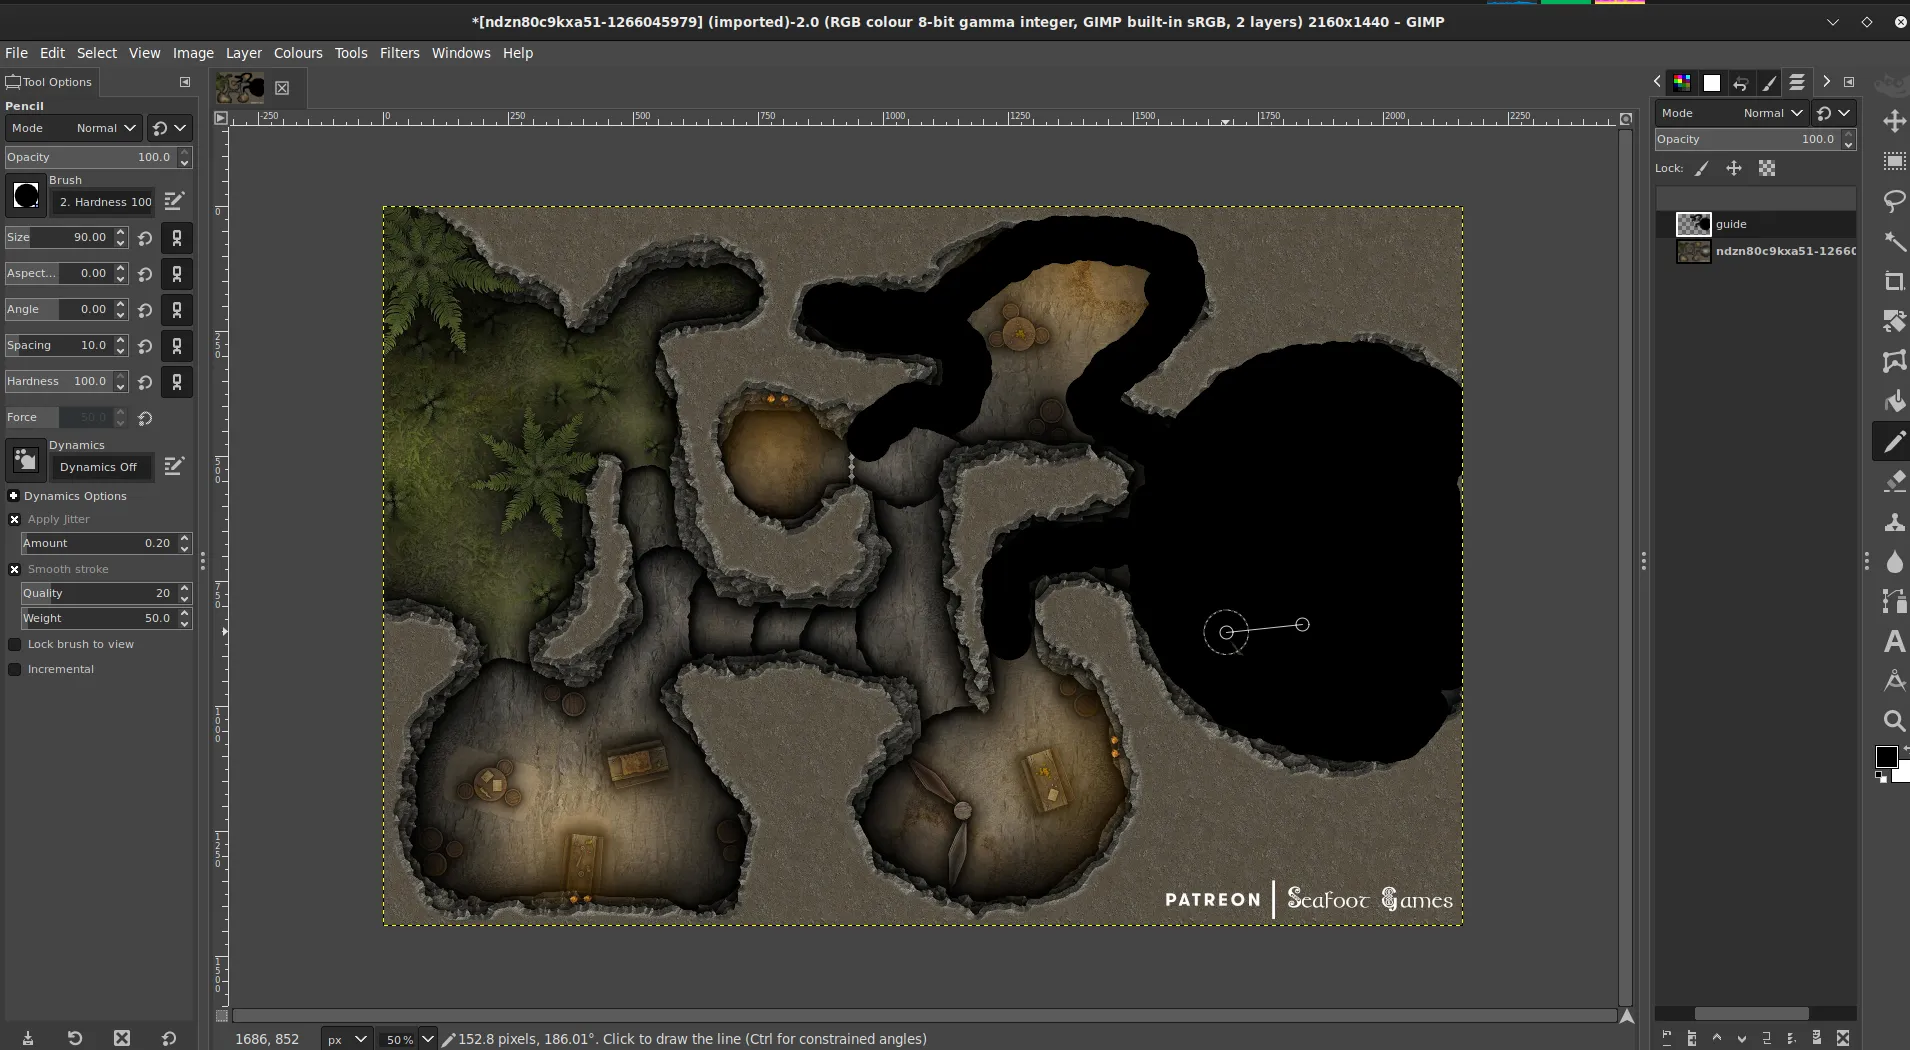
Task: Select the Bucket Fill tool
Action: (1893, 402)
